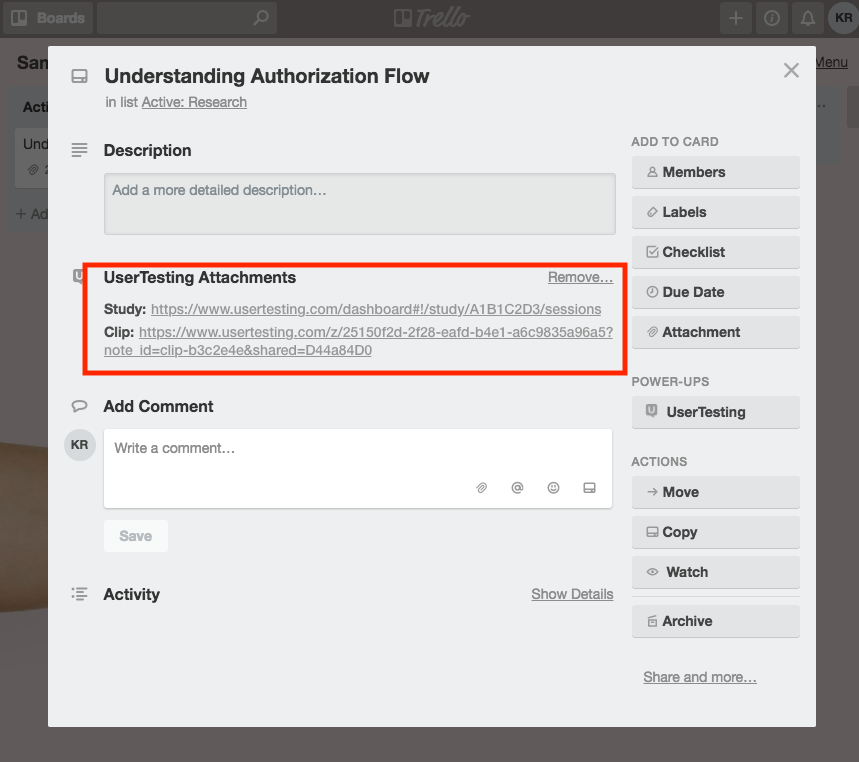
Task: Open Share and more link
Action: point(700,677)
